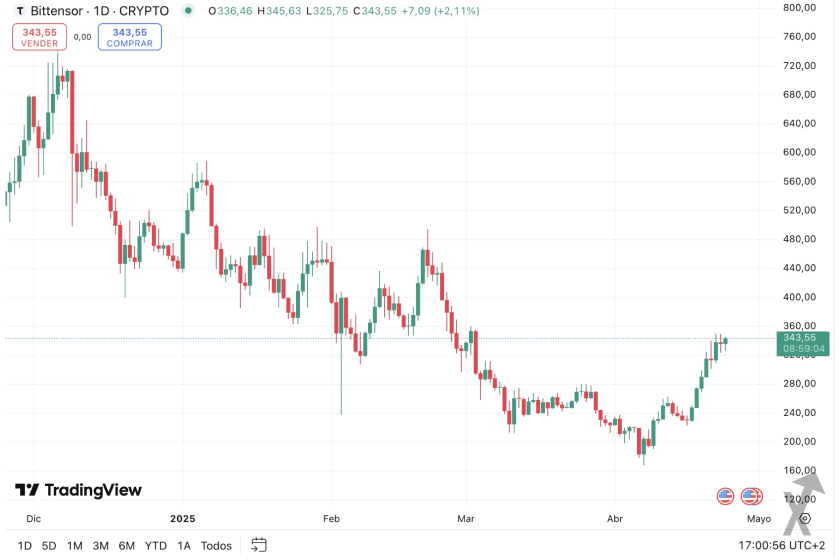
Task: Click the current price label 343,55 on axis
Action: pyautogui.click(x=801, y=338)
